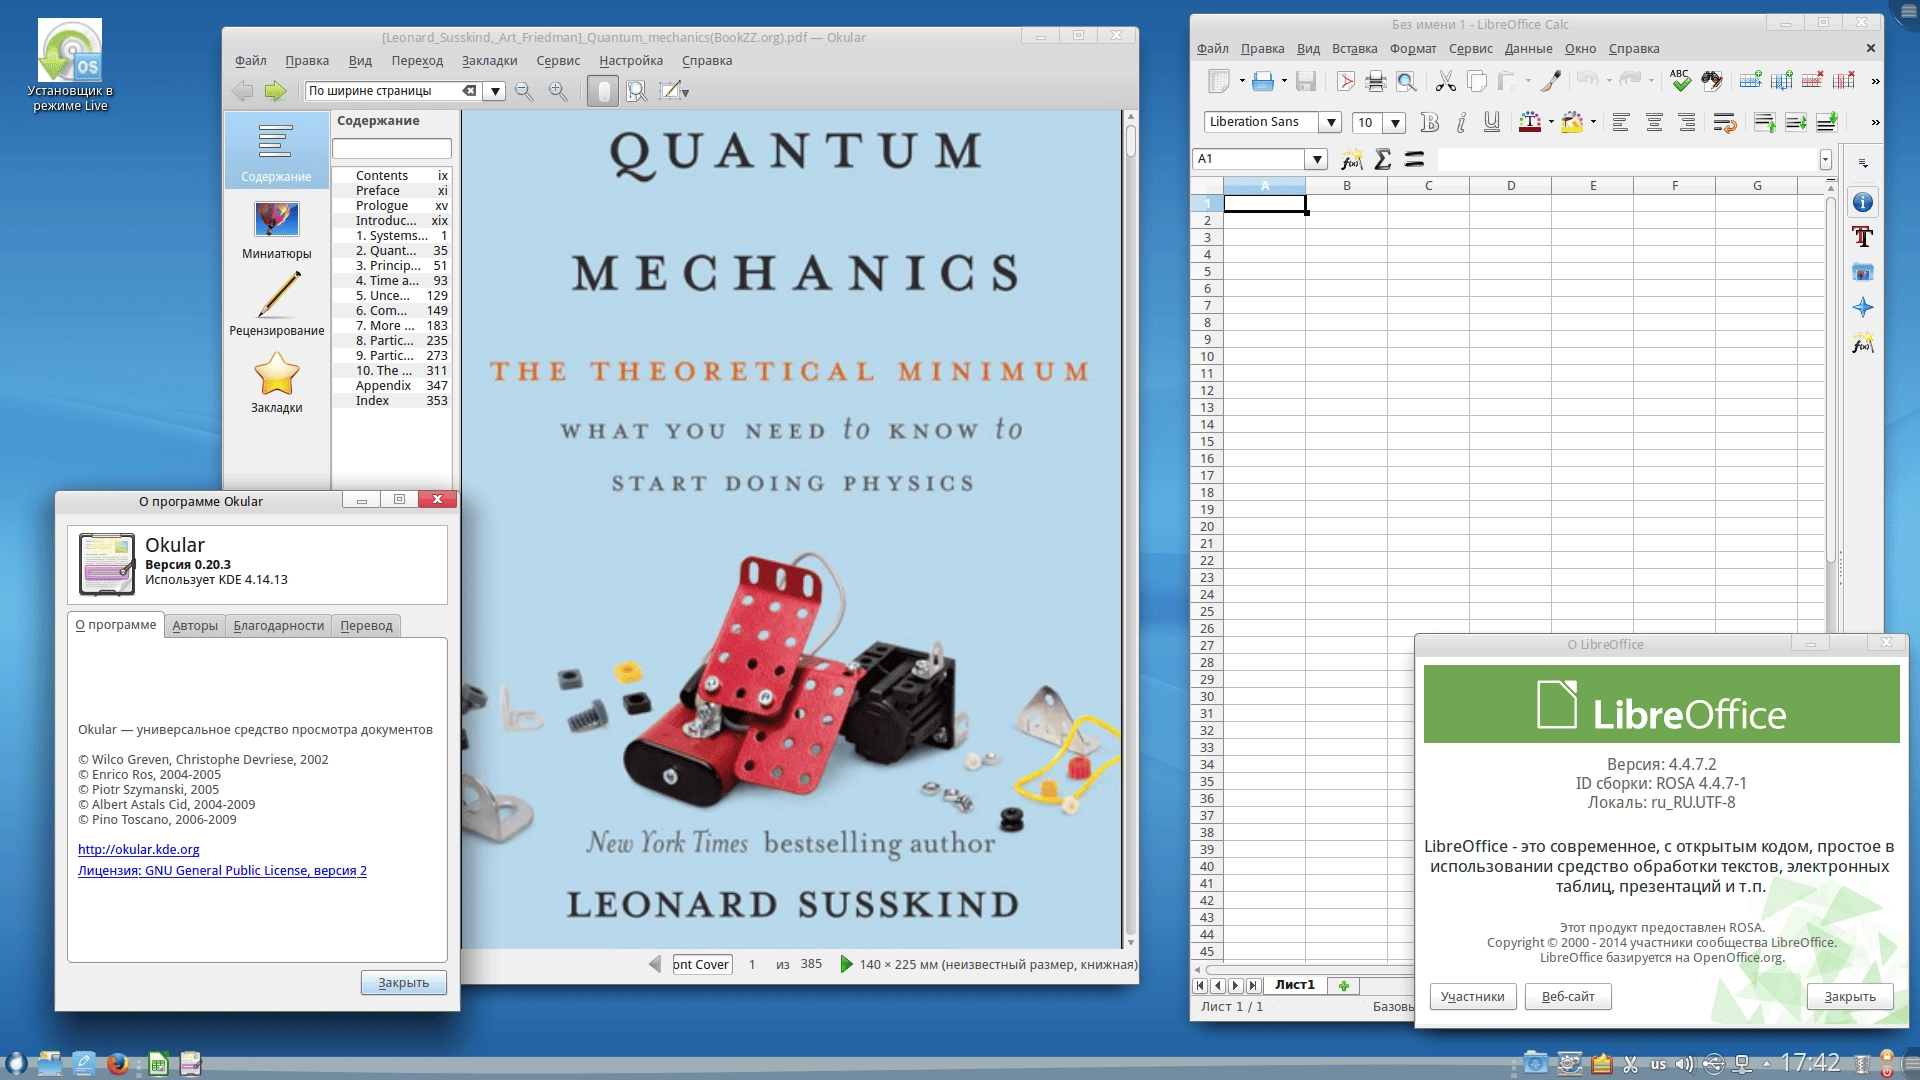Click the Copy icon in Calc toolbar

(x=1476, y=81)
